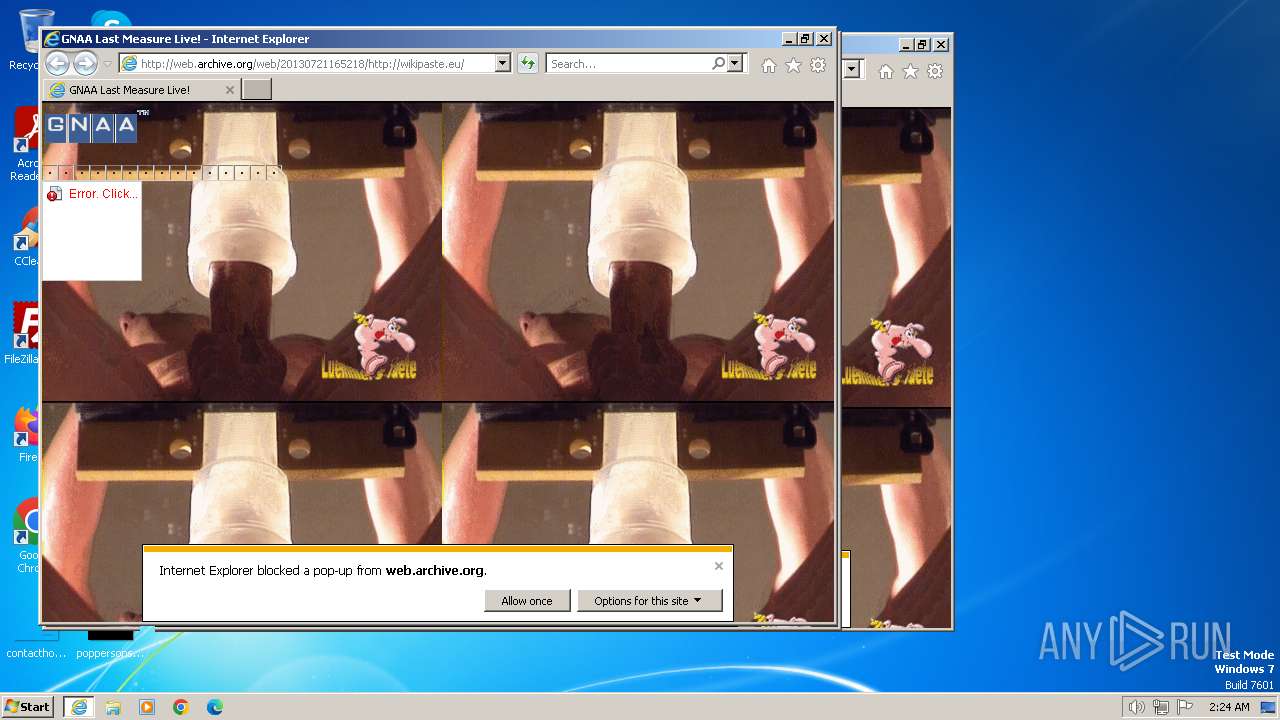Viewport: 1280px width, 720px height.
Task: Click the Search... input box
Action: point(628,64)
